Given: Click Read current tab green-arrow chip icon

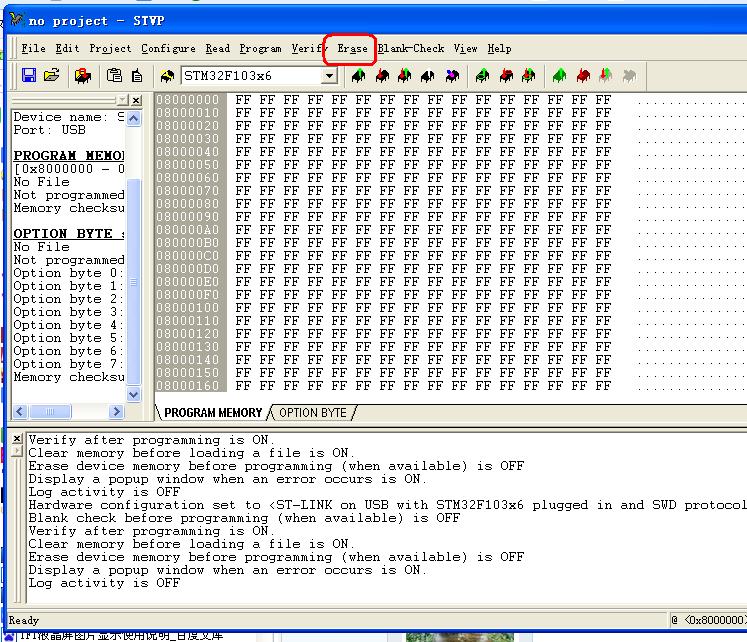Looking at the screenshot, I should pyautogui.click(x=359, y=76).
